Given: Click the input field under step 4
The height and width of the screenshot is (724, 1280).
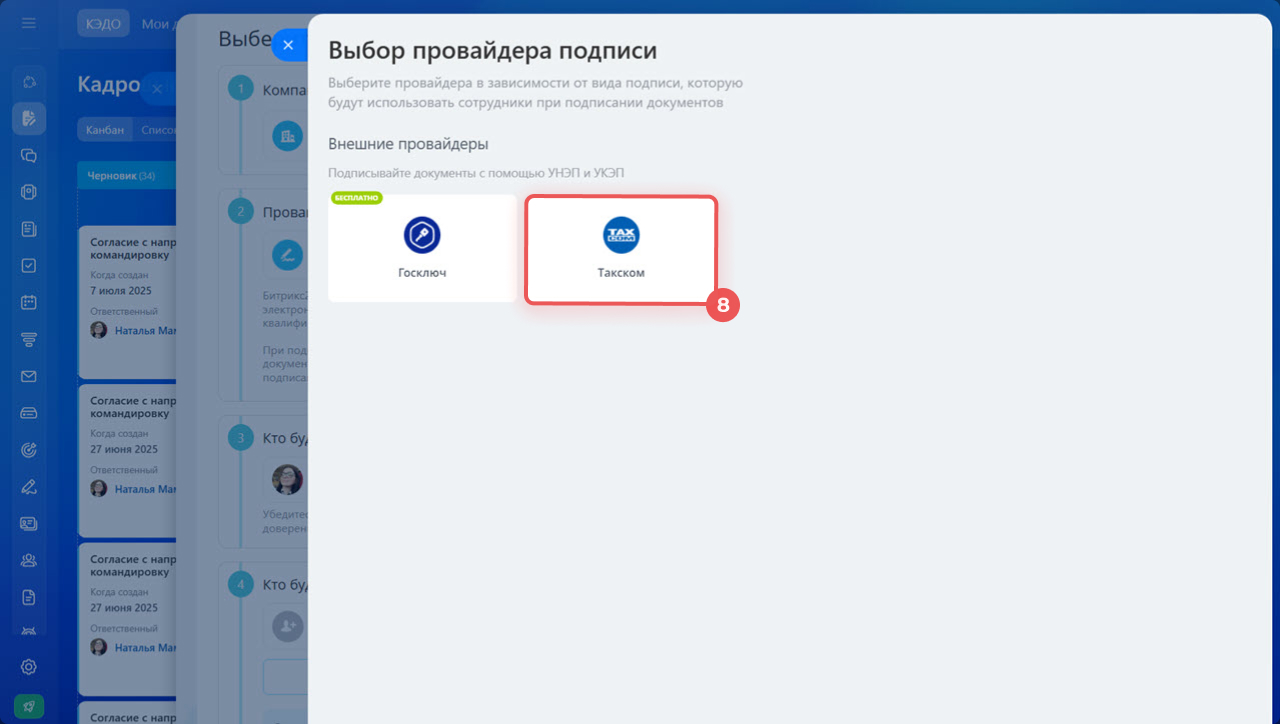Looking at the screenshot, I should [285, 677].
